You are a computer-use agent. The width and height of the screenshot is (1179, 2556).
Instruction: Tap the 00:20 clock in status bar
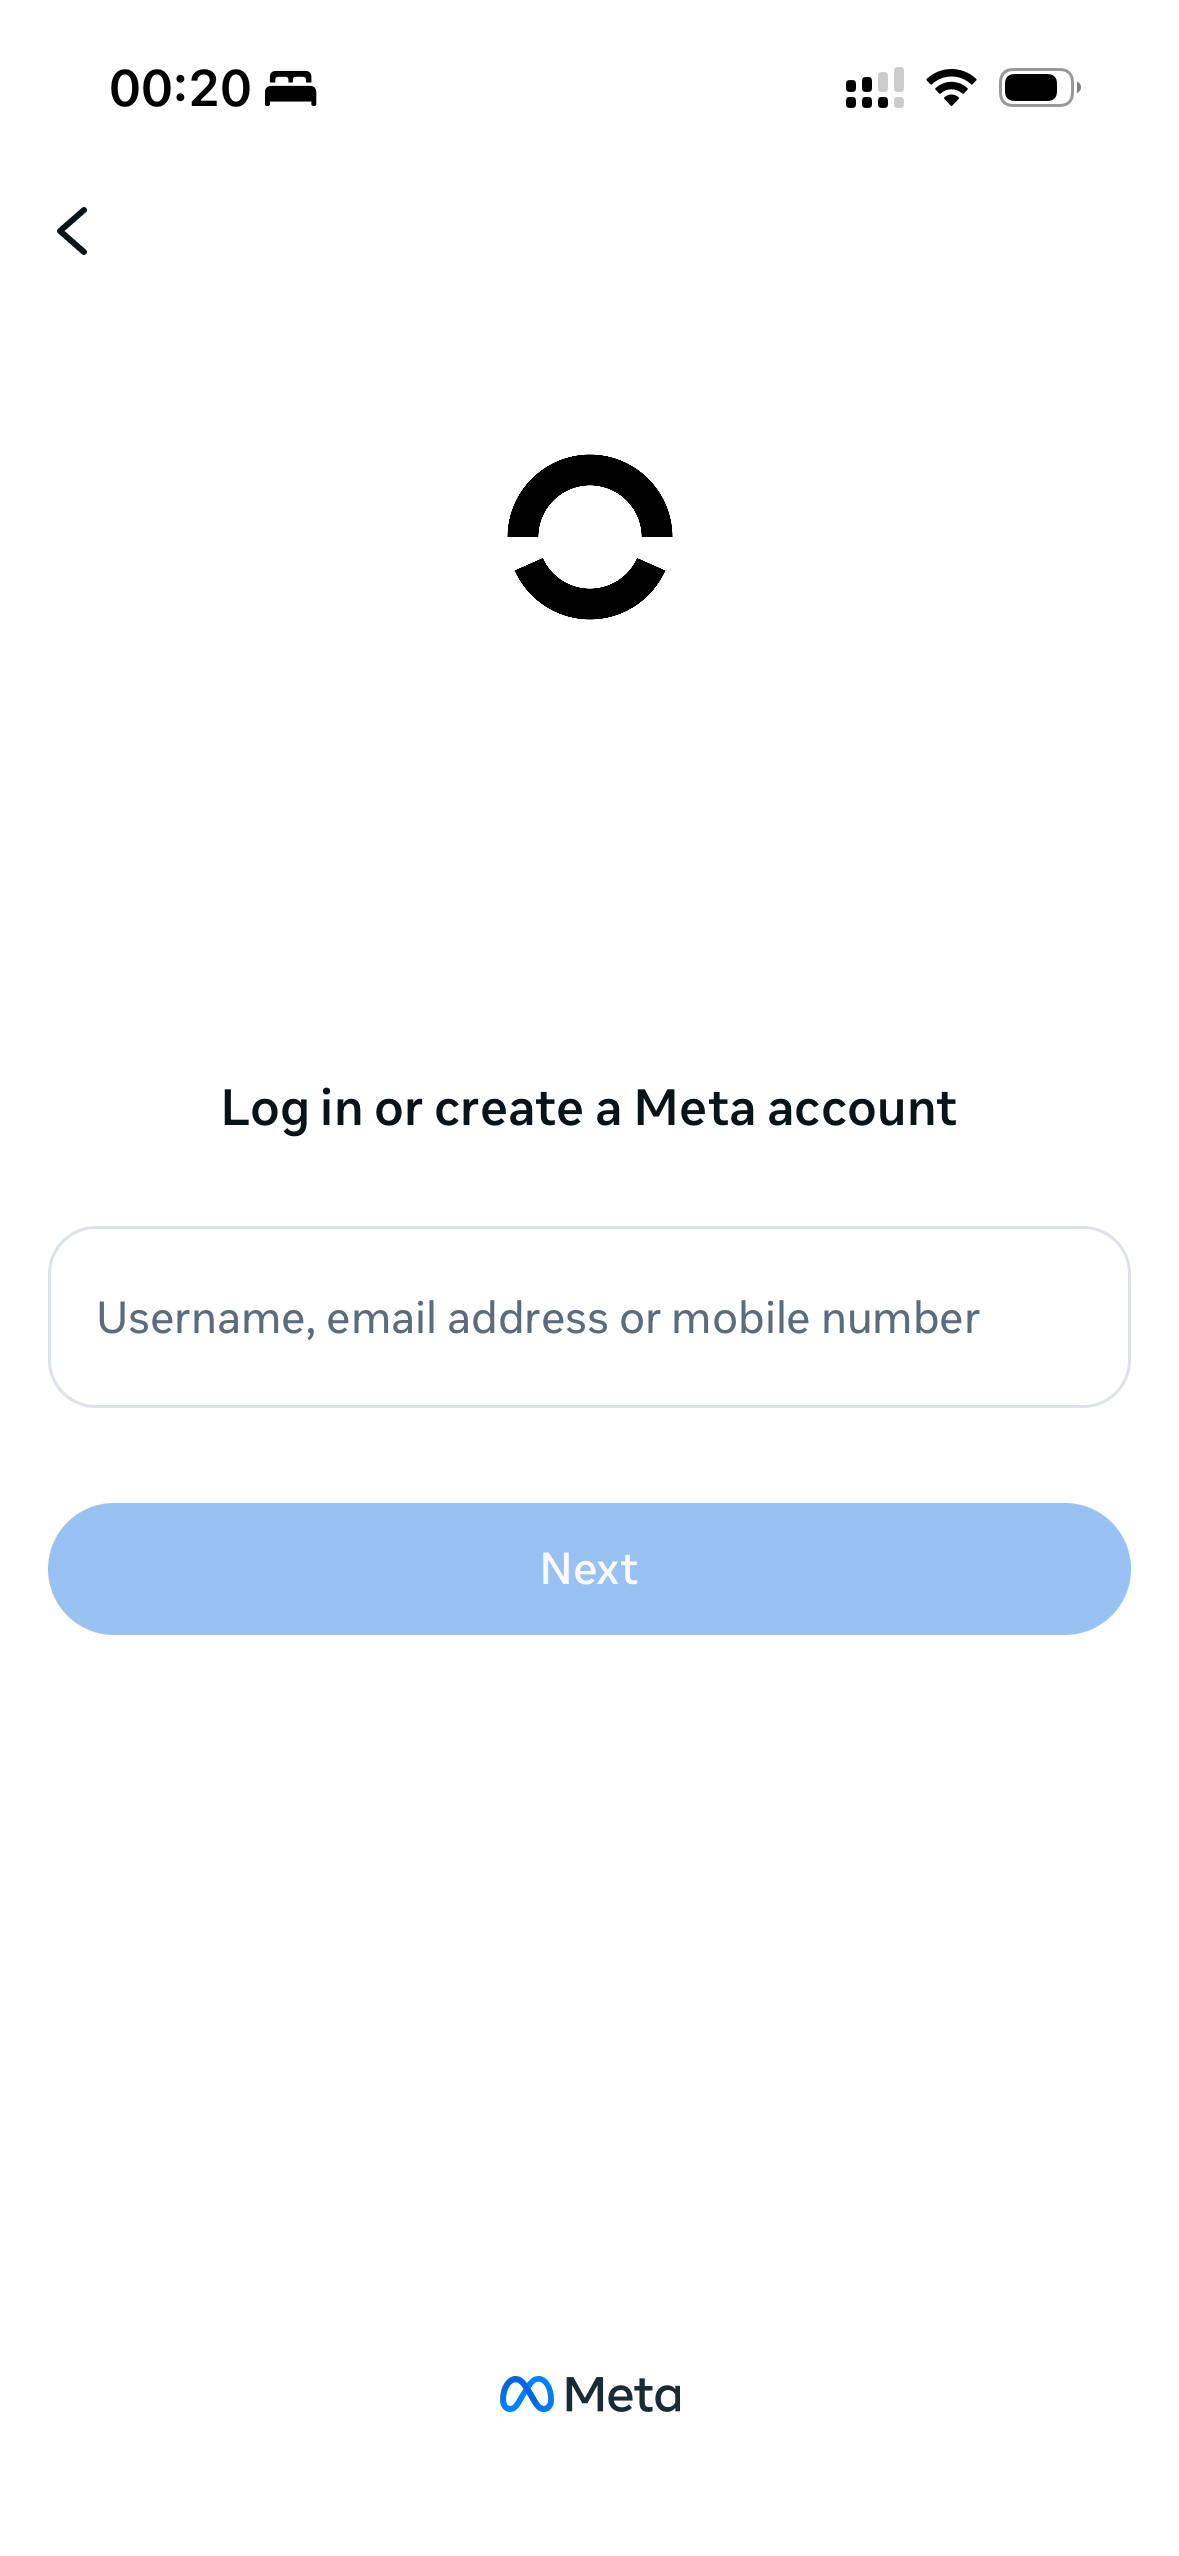point(180,89)
